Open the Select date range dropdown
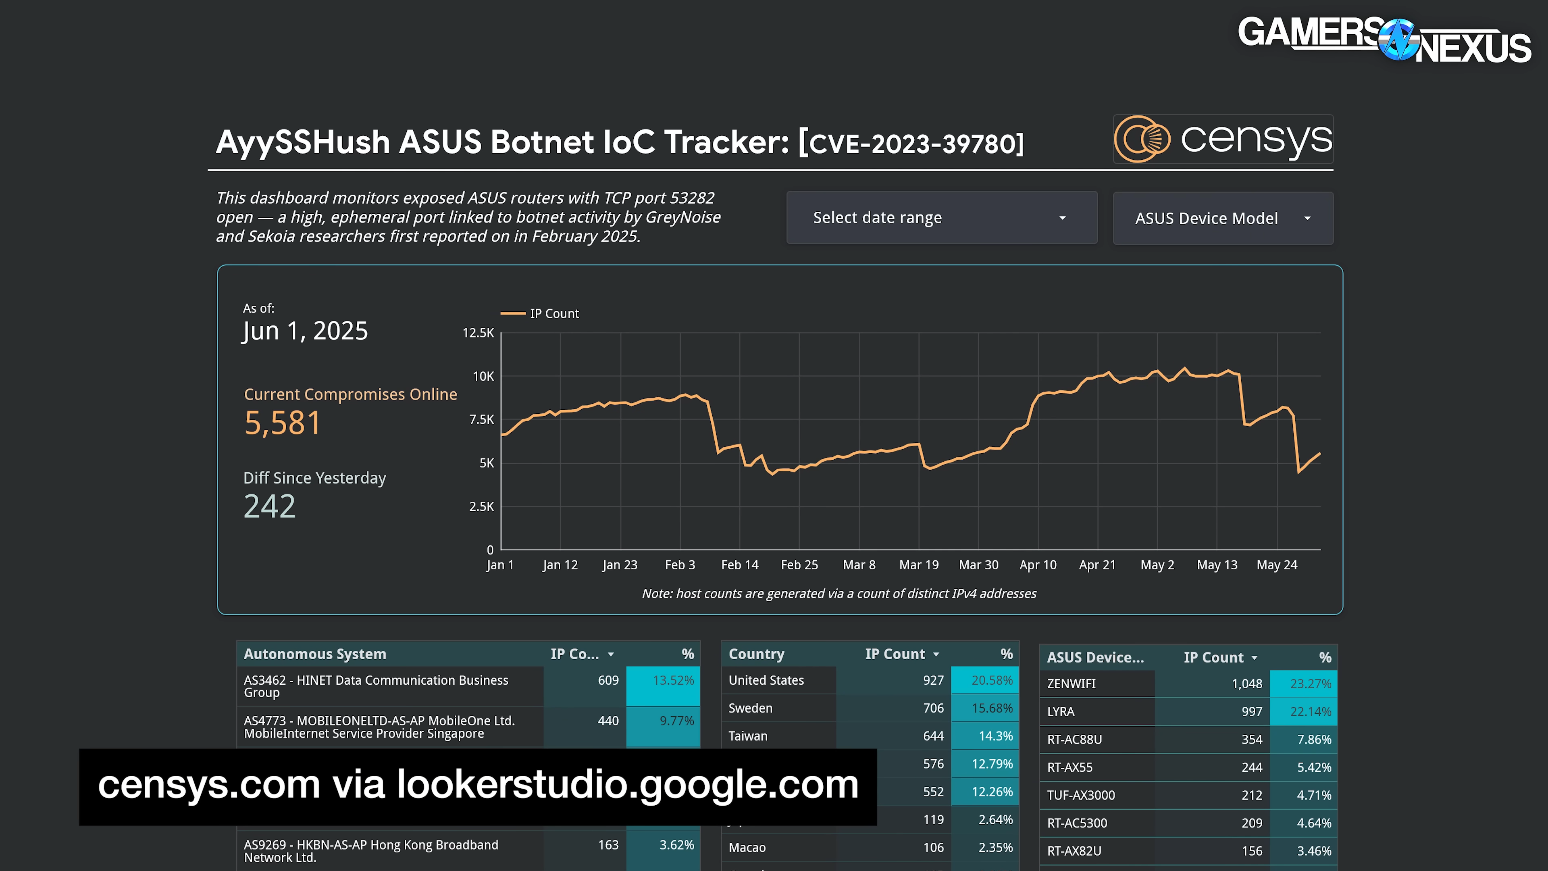Image resolution: width=1548 pixels, height=871 pixels. (x=941, y=218)
